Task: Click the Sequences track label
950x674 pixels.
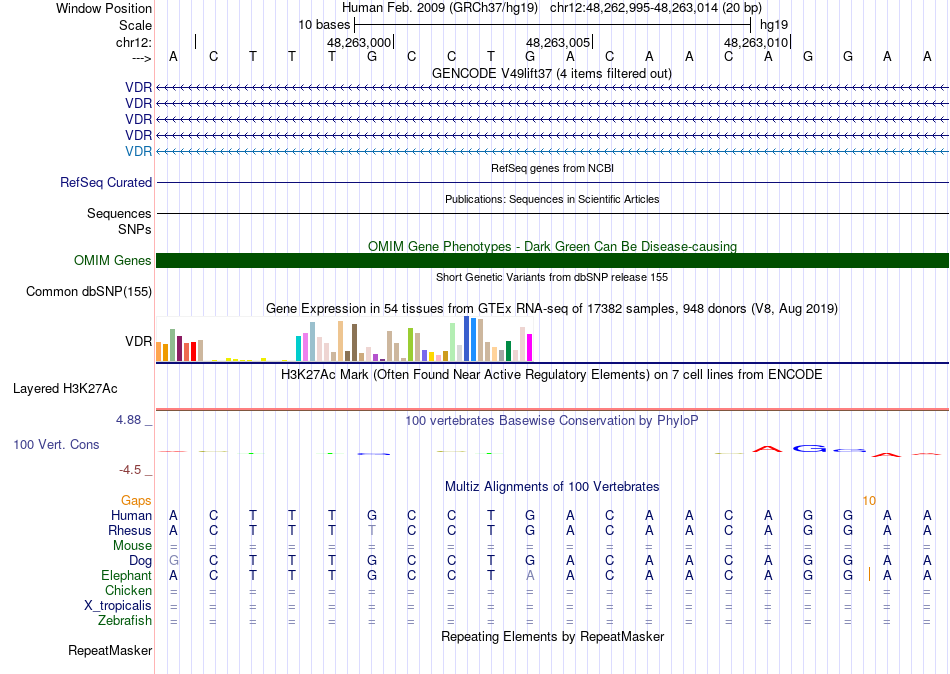Action: coord(119,213)
